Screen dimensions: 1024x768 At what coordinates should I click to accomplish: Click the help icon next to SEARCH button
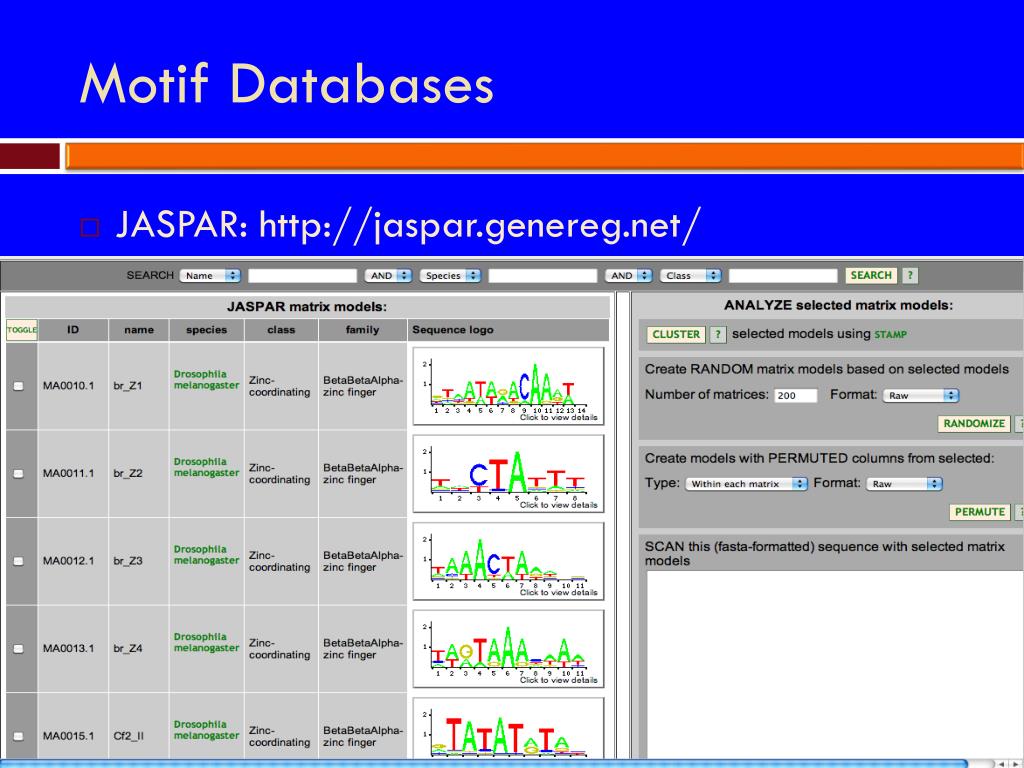(910, 276)
